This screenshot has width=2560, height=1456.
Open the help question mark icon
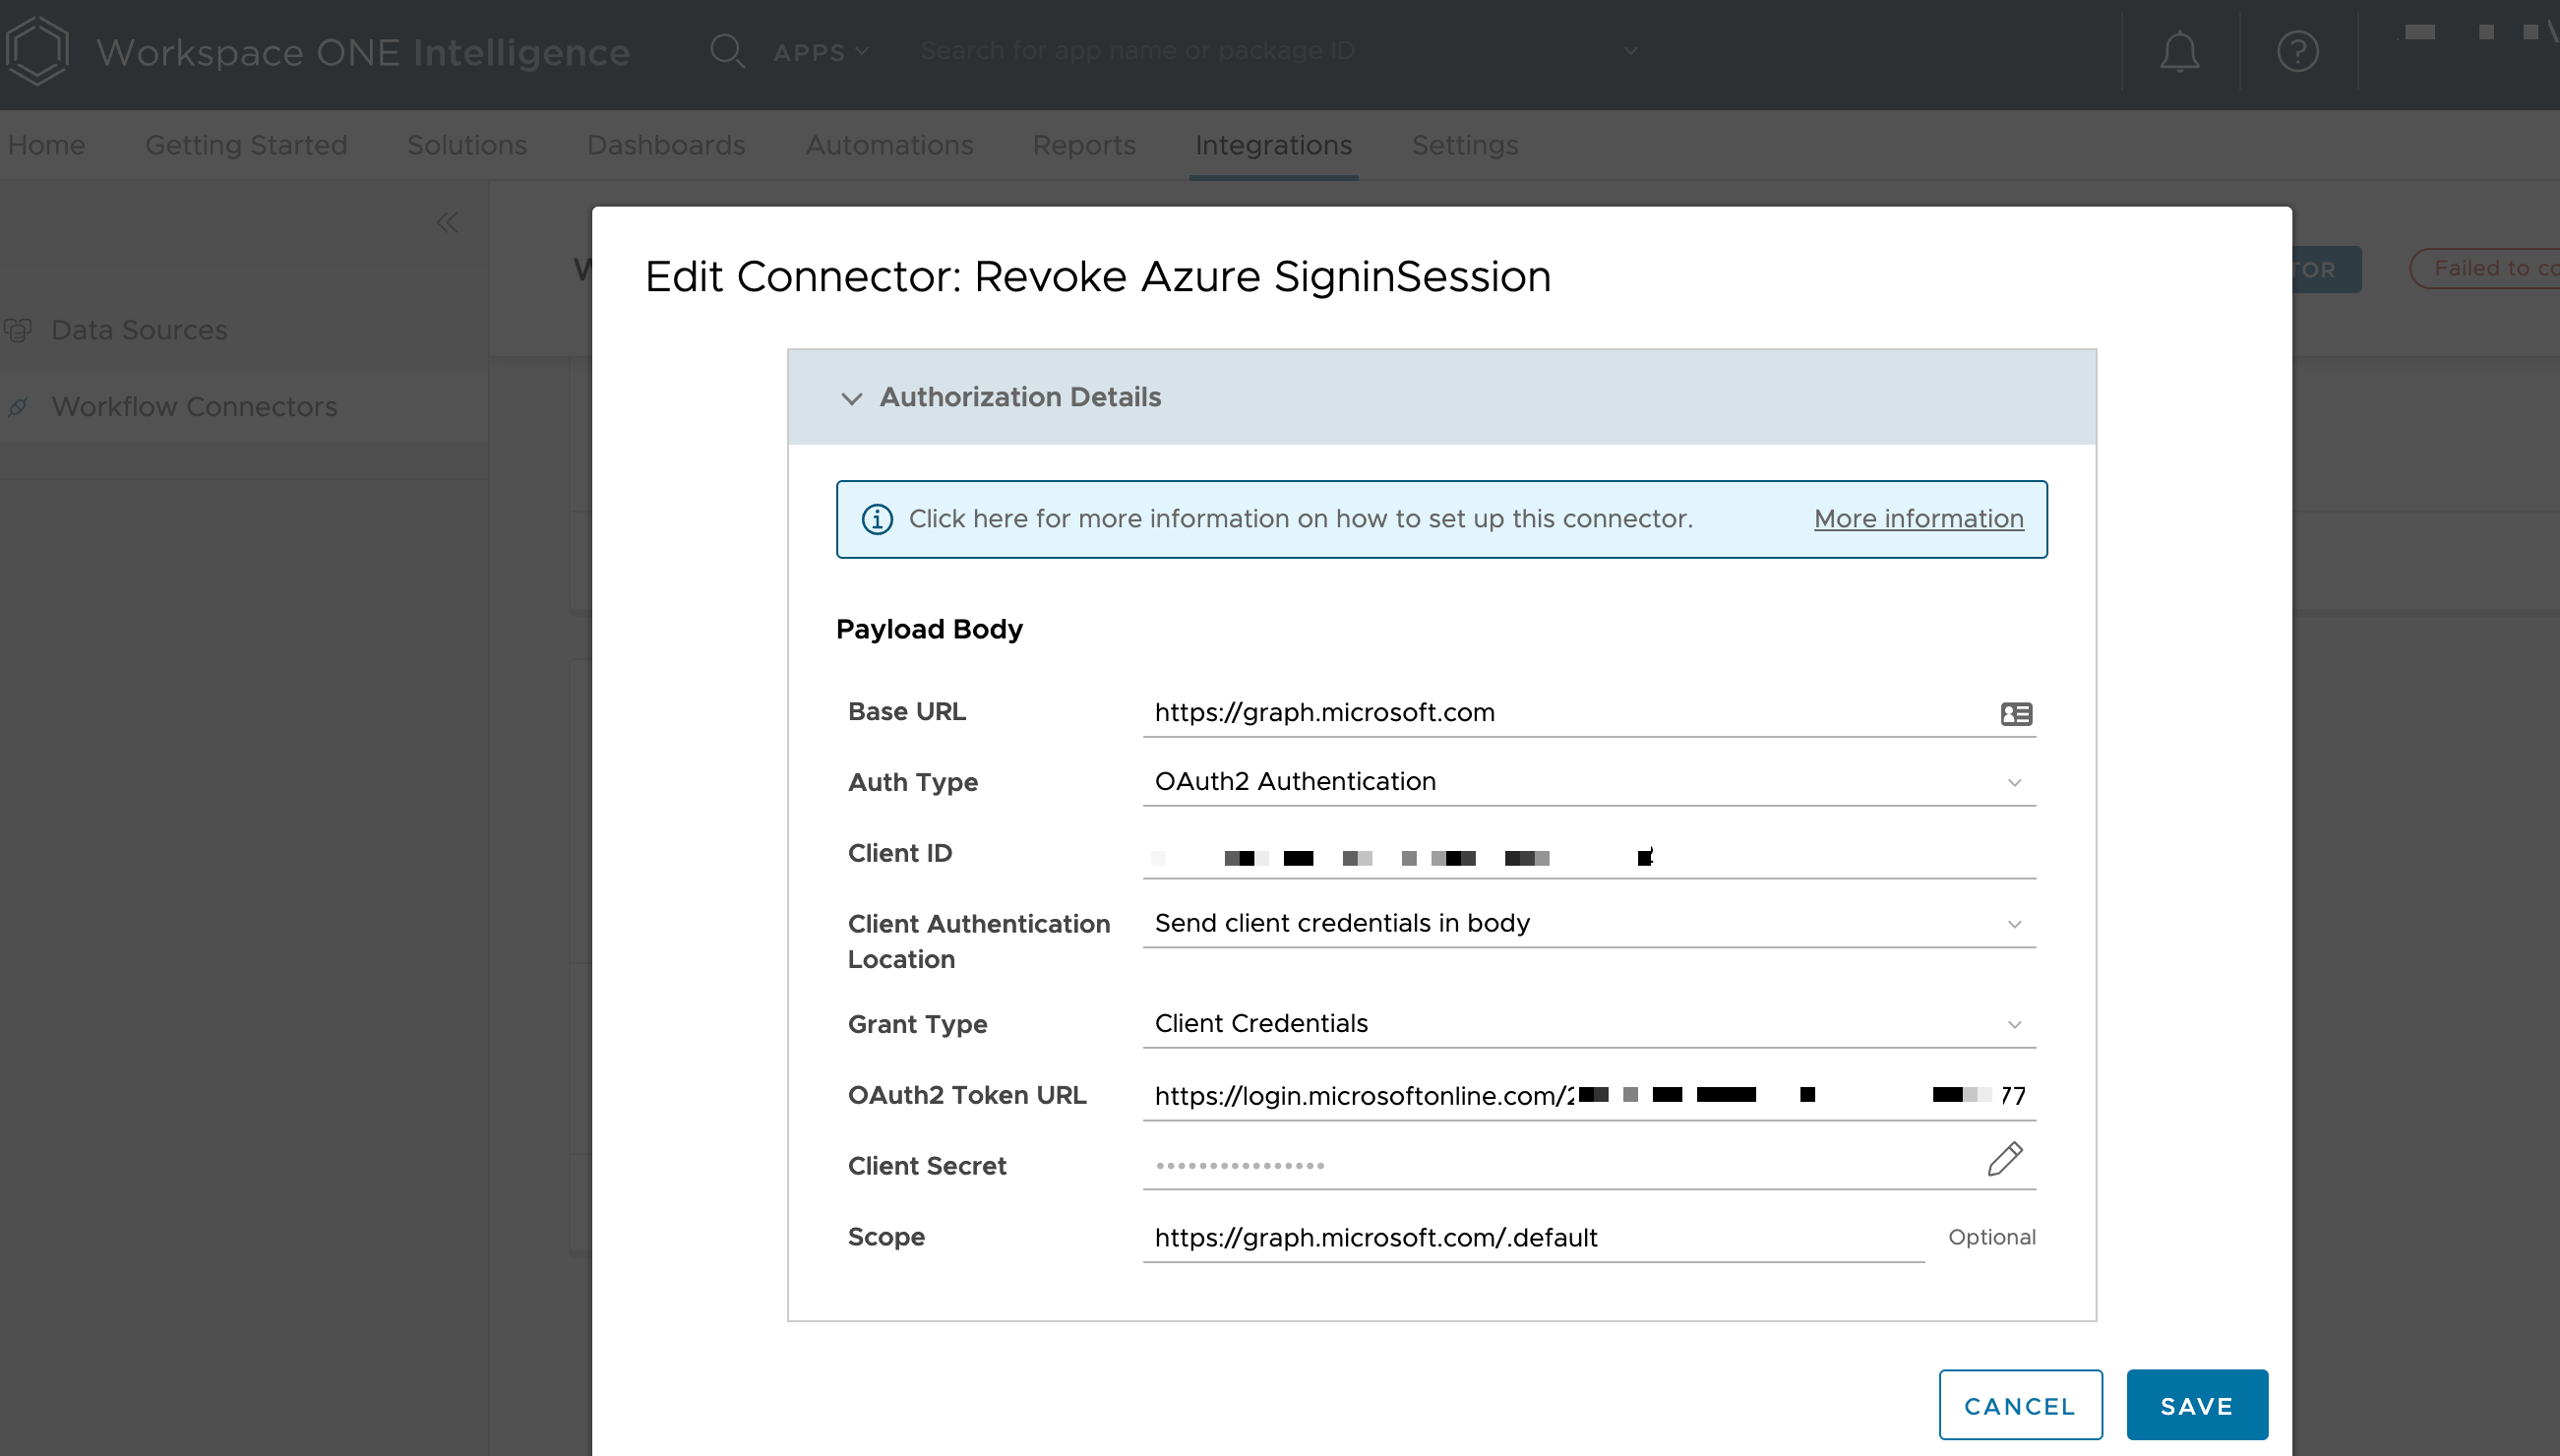click(x=2297, y=52)
